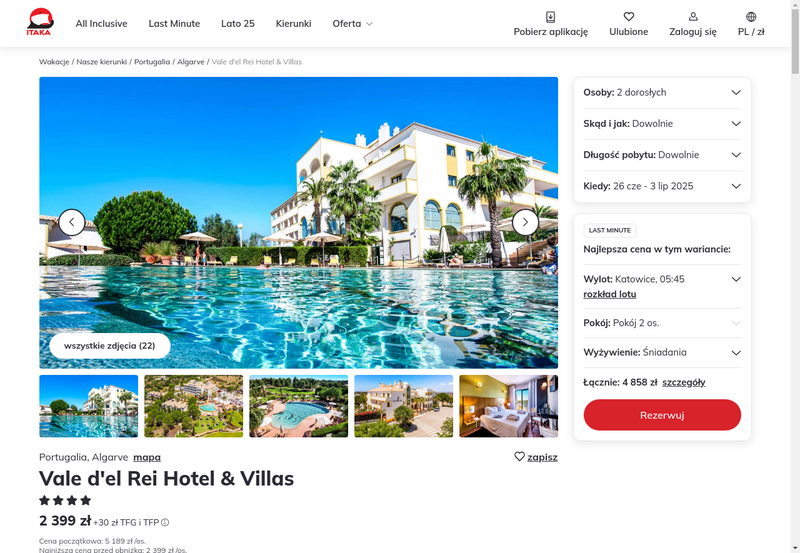The width and height of the screenshot is (800, 553).
Task: Select the hotel bedroom thumbnail
Action: point(509,406)
